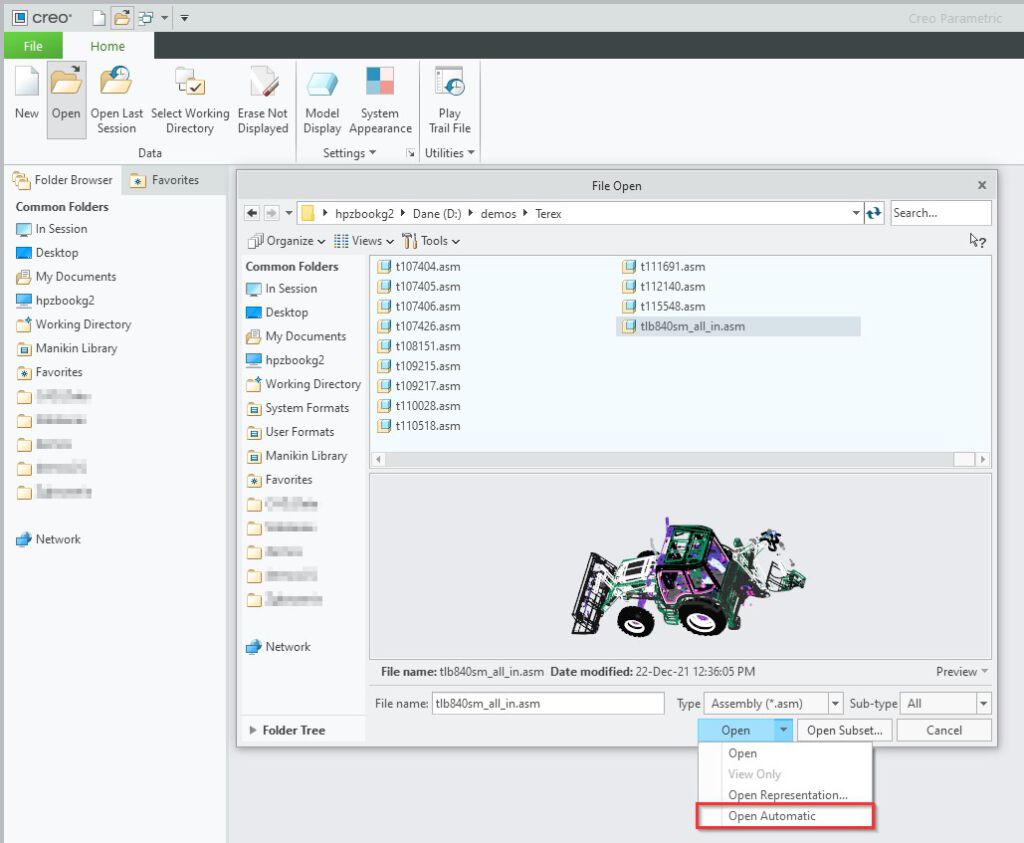Click Play Trail File icon

[x=449, y=82]
